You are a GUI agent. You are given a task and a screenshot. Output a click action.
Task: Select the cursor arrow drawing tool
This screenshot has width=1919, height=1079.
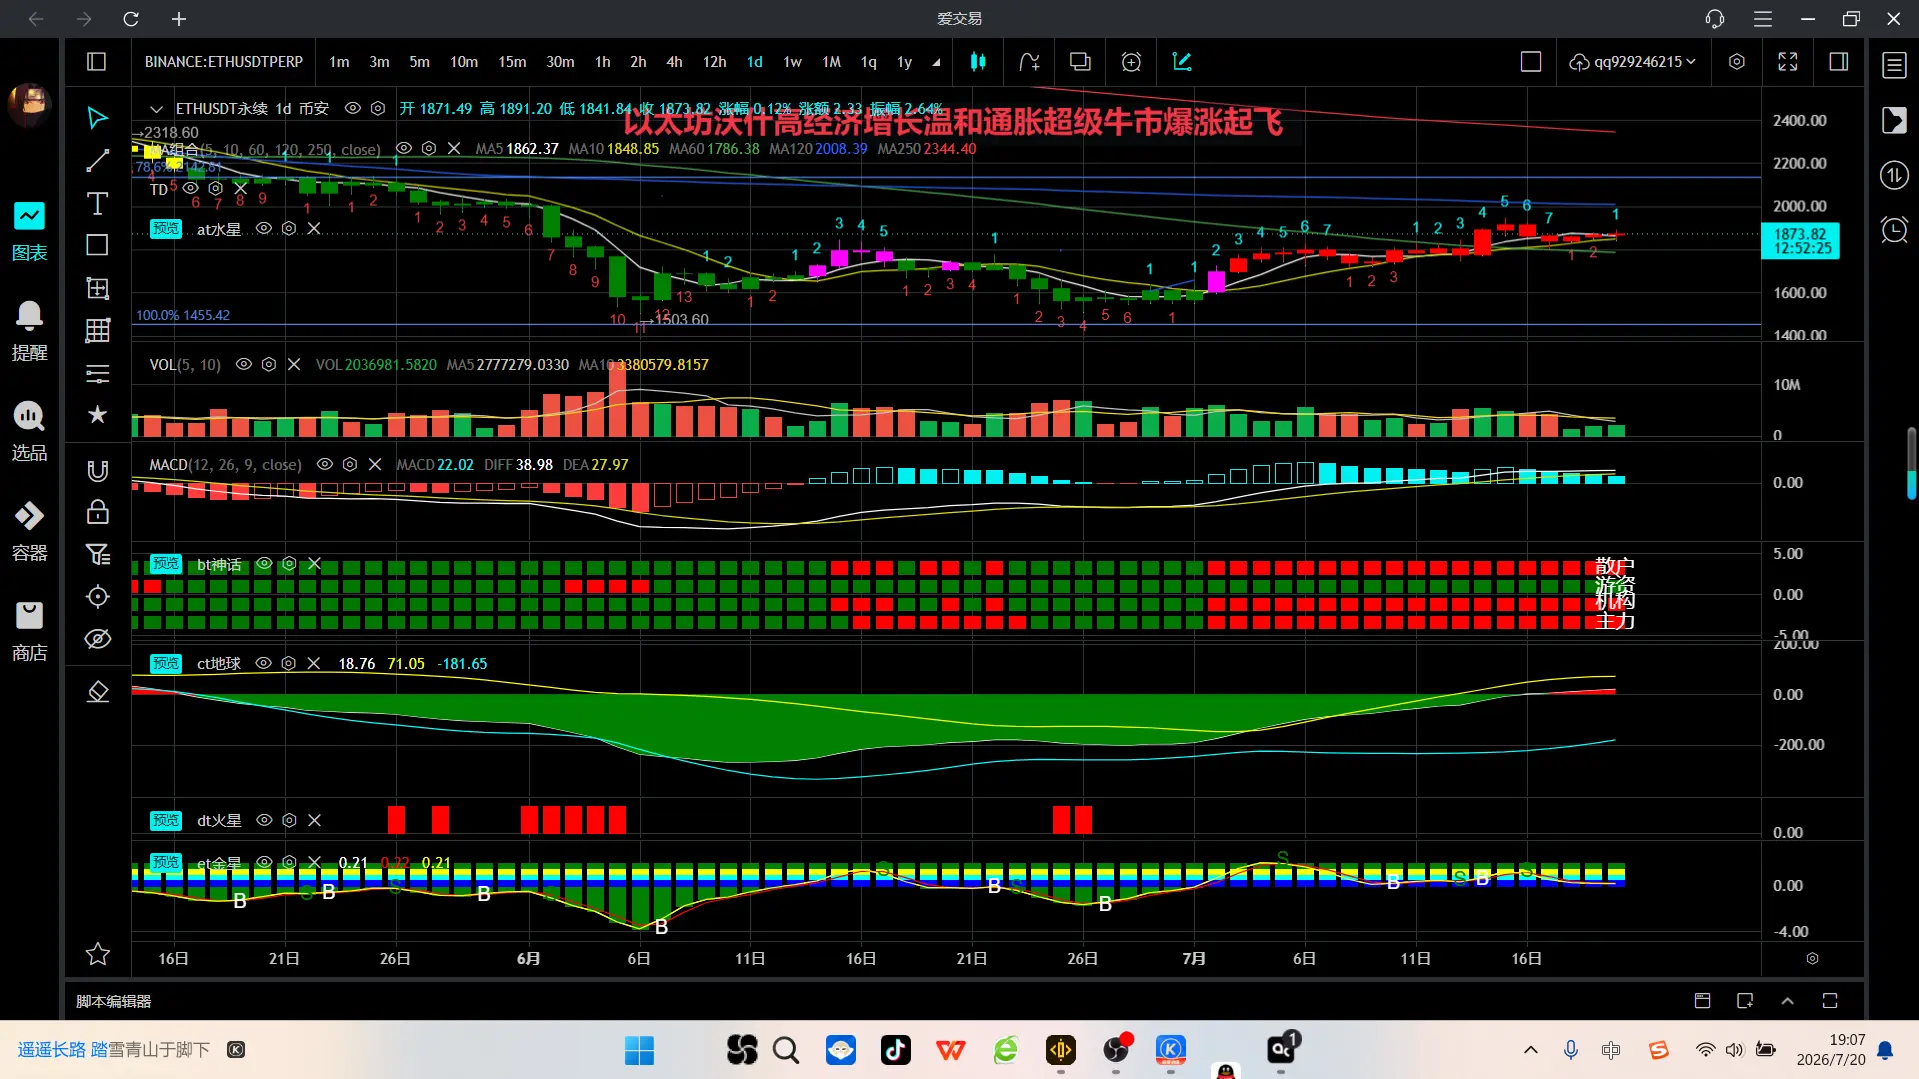[97, 118]
